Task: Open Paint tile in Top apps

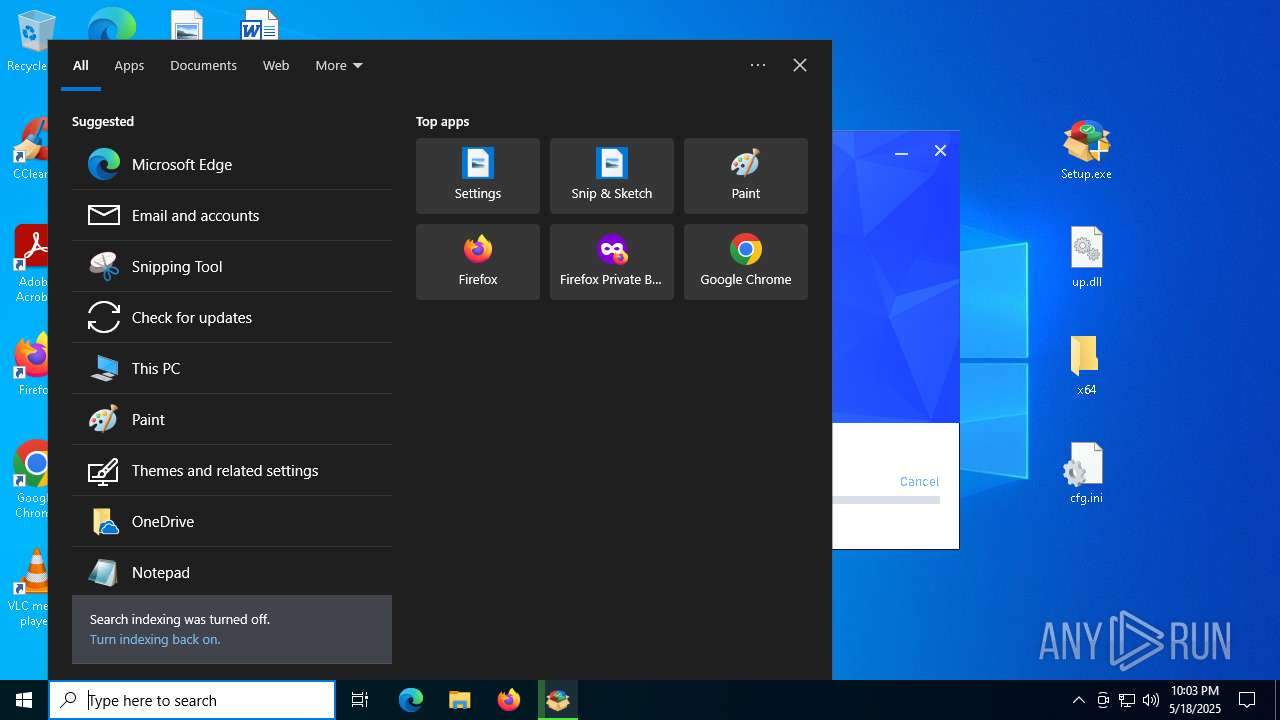Action: [746, 176]
